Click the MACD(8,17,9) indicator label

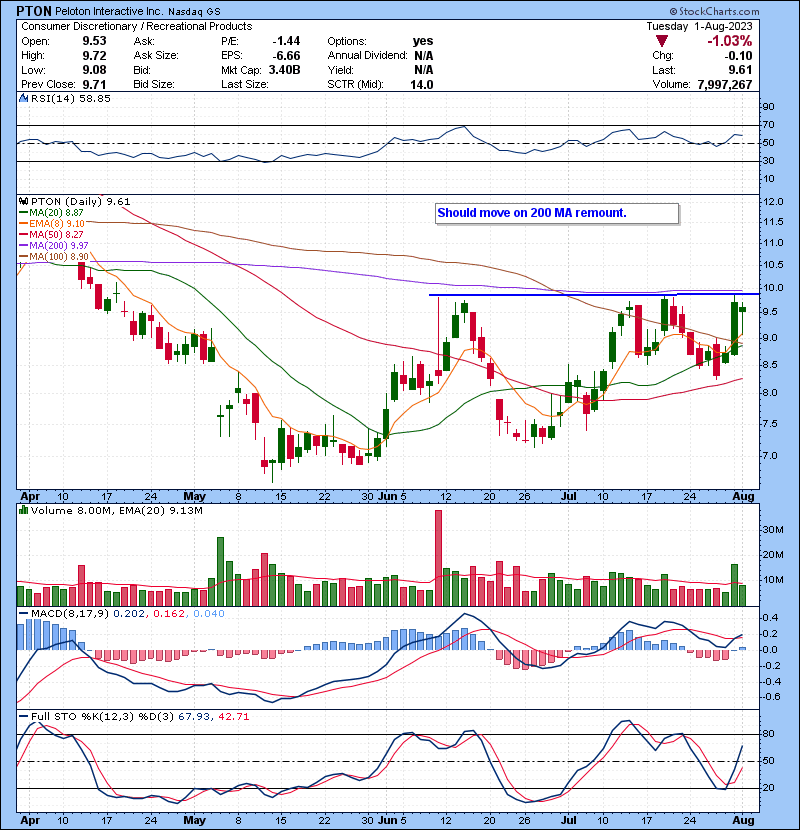coord(70,614)
